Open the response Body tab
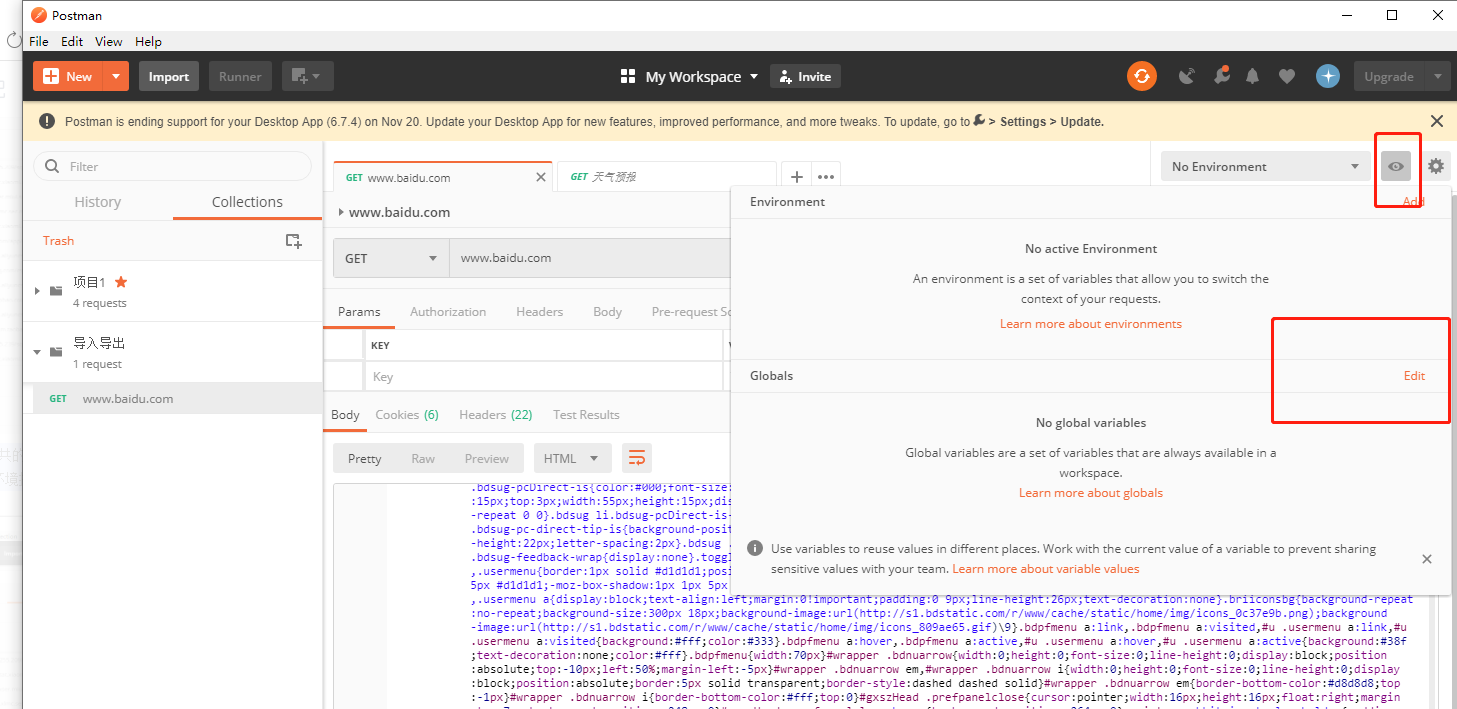The height and width of the screenshot is (709, 1457). (345, 415)
